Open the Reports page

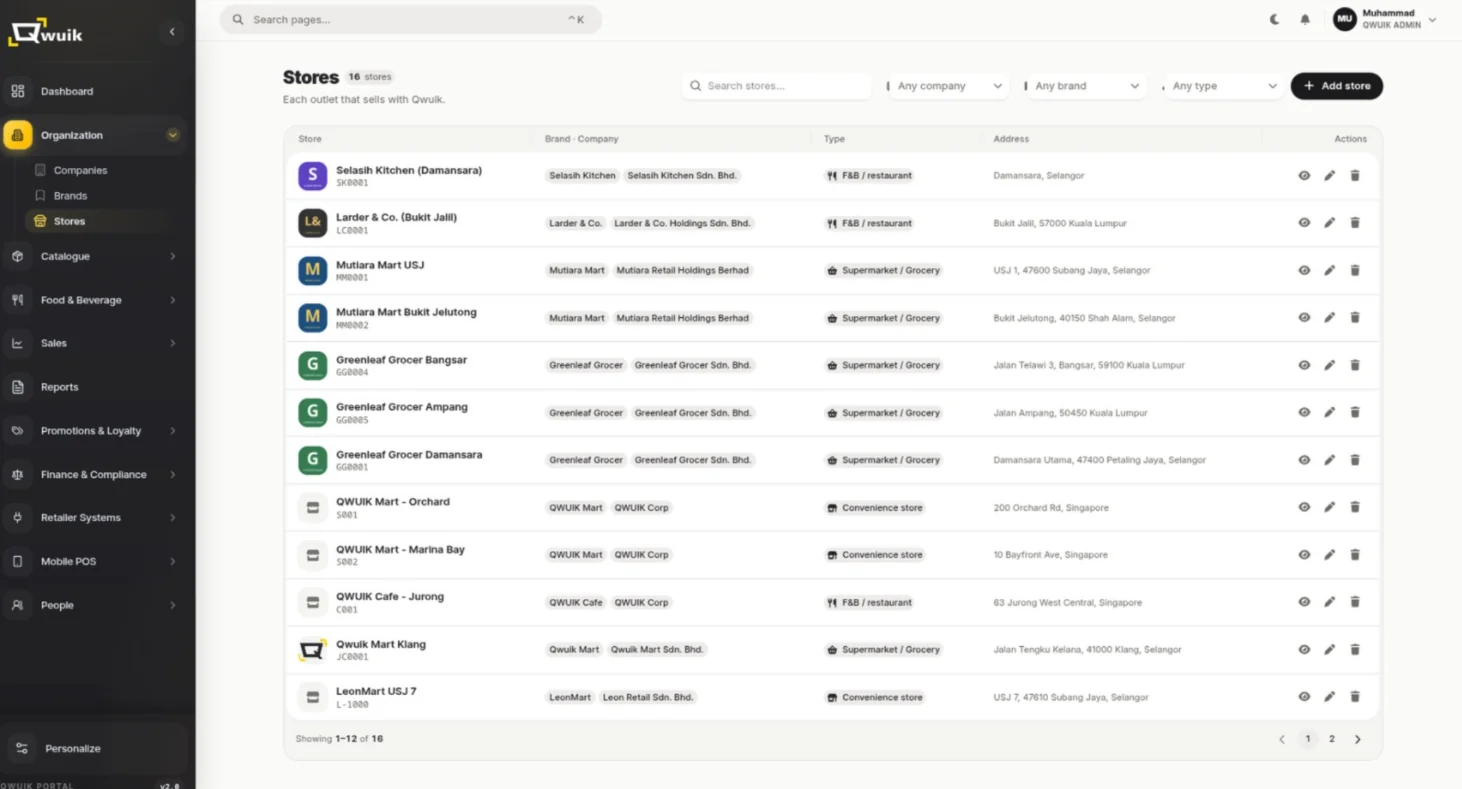95,387
